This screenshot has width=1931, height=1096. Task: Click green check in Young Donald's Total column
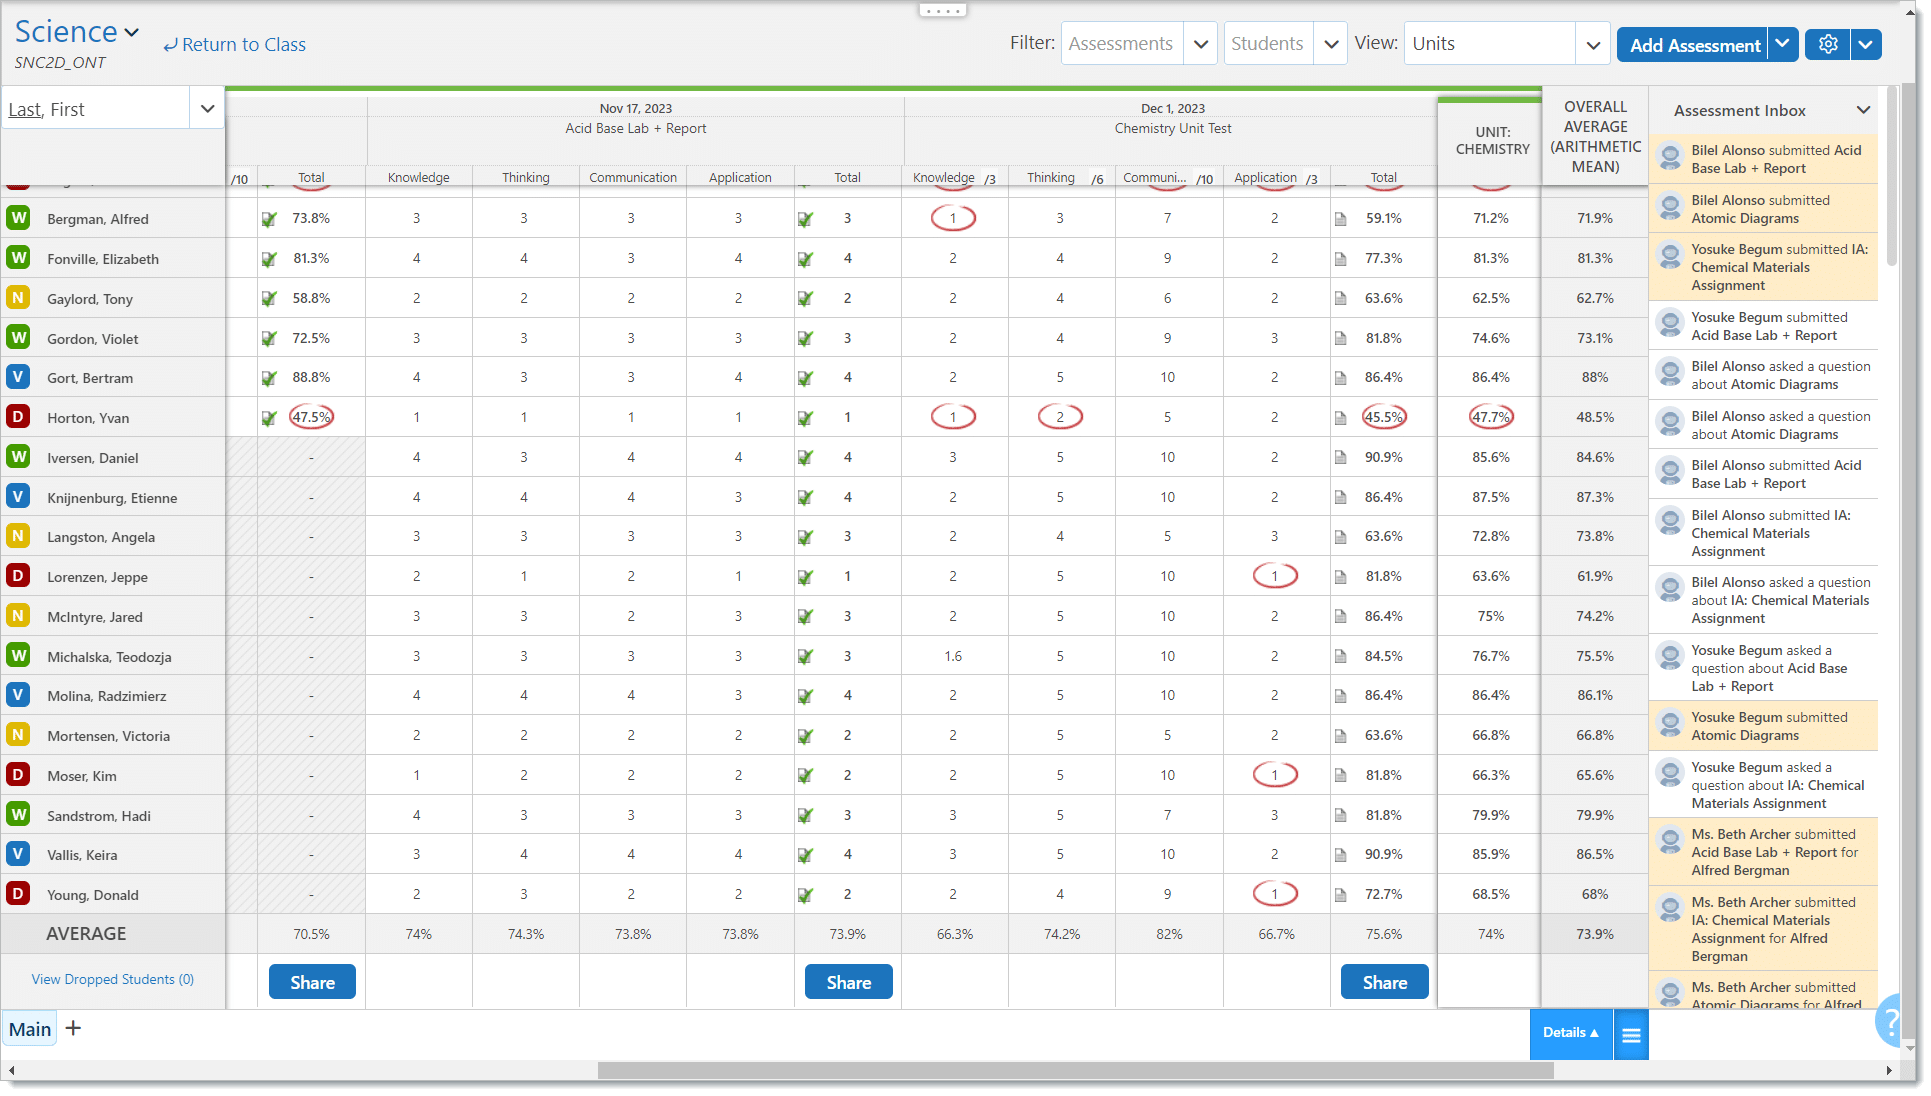(805, 895)
